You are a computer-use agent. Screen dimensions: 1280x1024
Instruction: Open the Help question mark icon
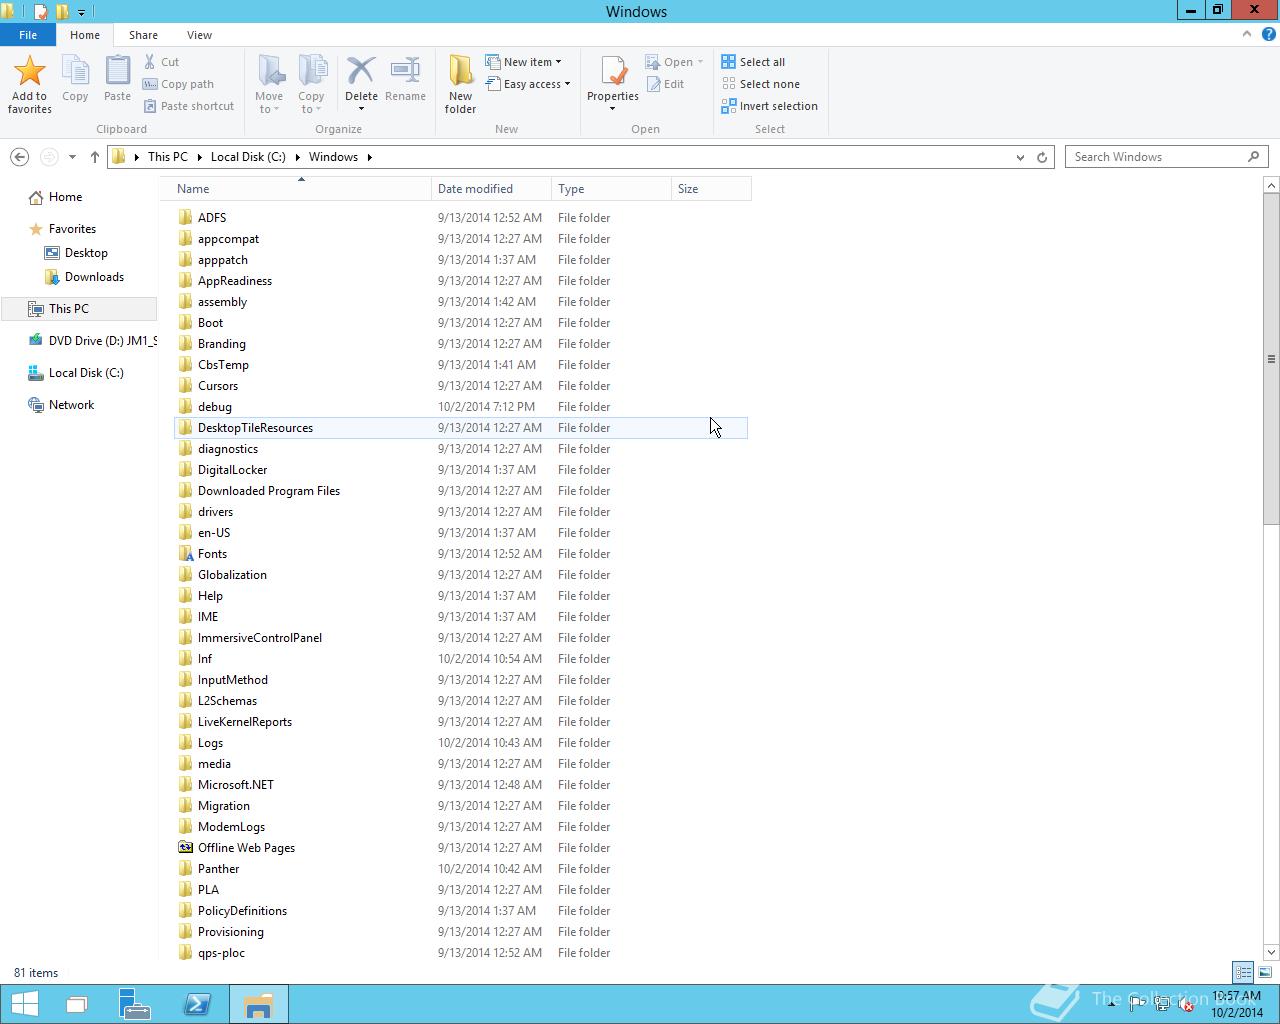click(x=1268, y=34)
